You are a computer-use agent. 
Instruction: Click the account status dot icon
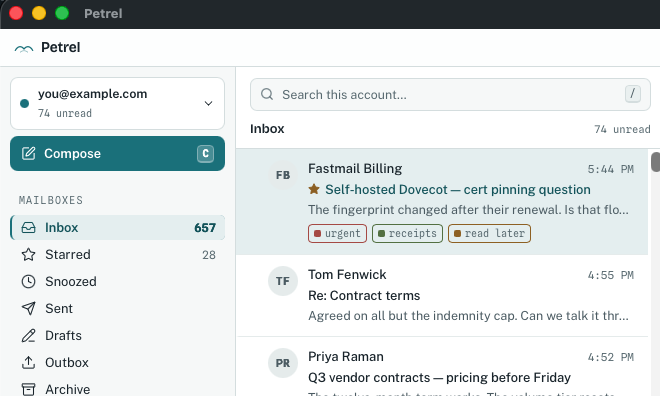(24, 104)
